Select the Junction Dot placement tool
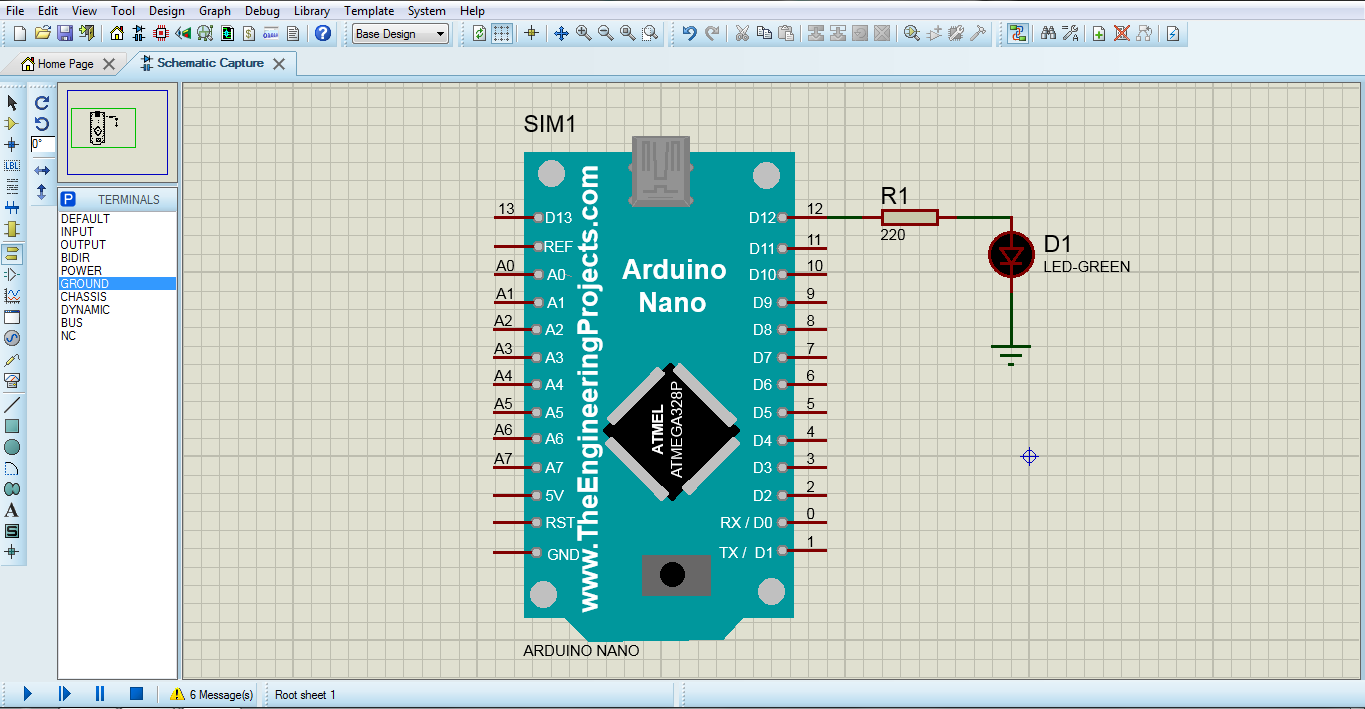1365x709 pixels. [13, 145]
